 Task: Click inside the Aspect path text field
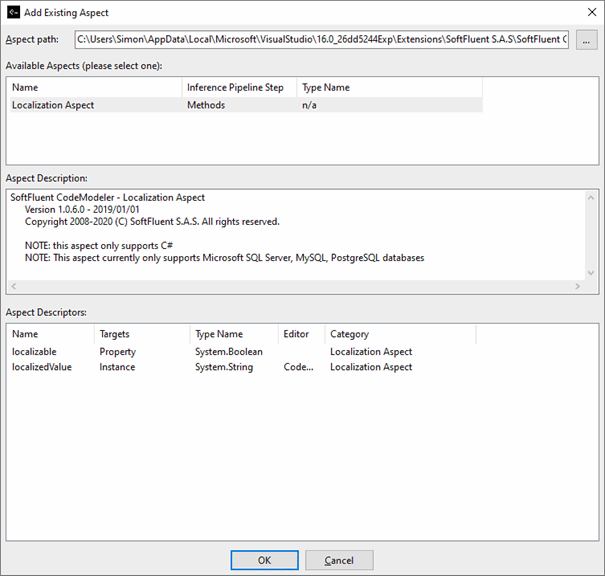[x=320, y=40]
